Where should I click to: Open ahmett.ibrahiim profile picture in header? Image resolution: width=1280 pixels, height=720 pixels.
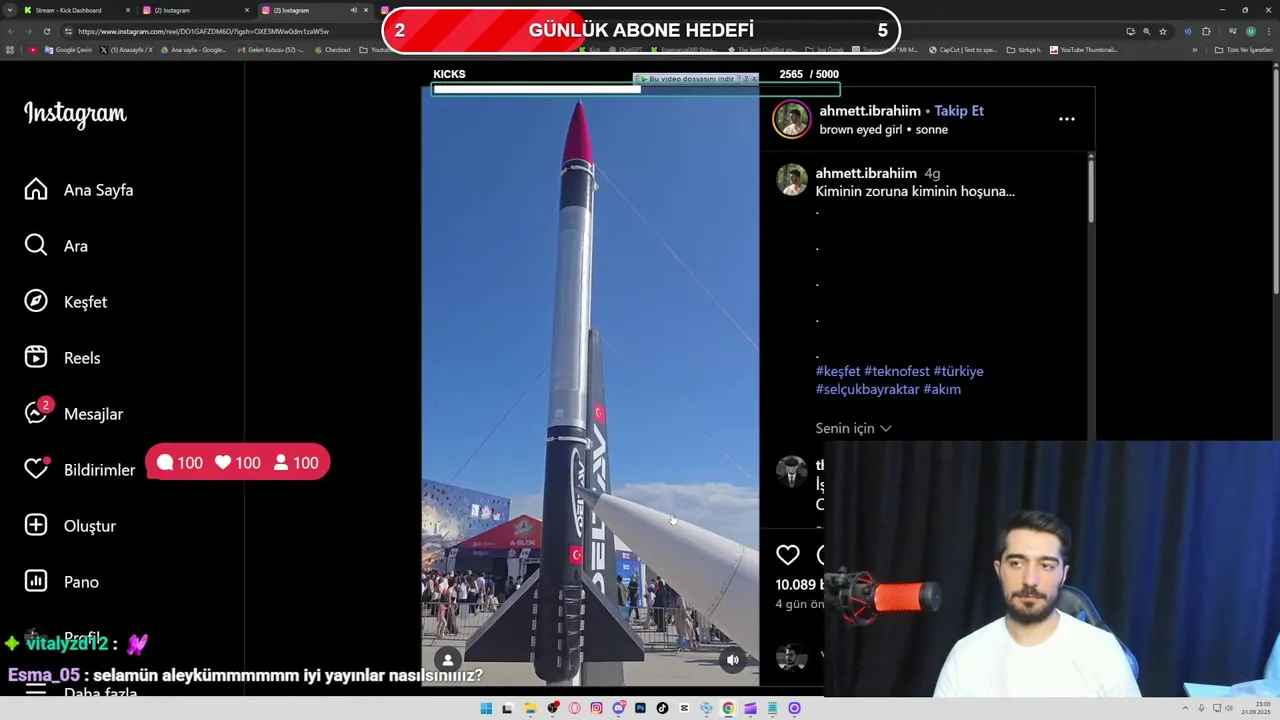pyautogui.click(x=791, y=119)
